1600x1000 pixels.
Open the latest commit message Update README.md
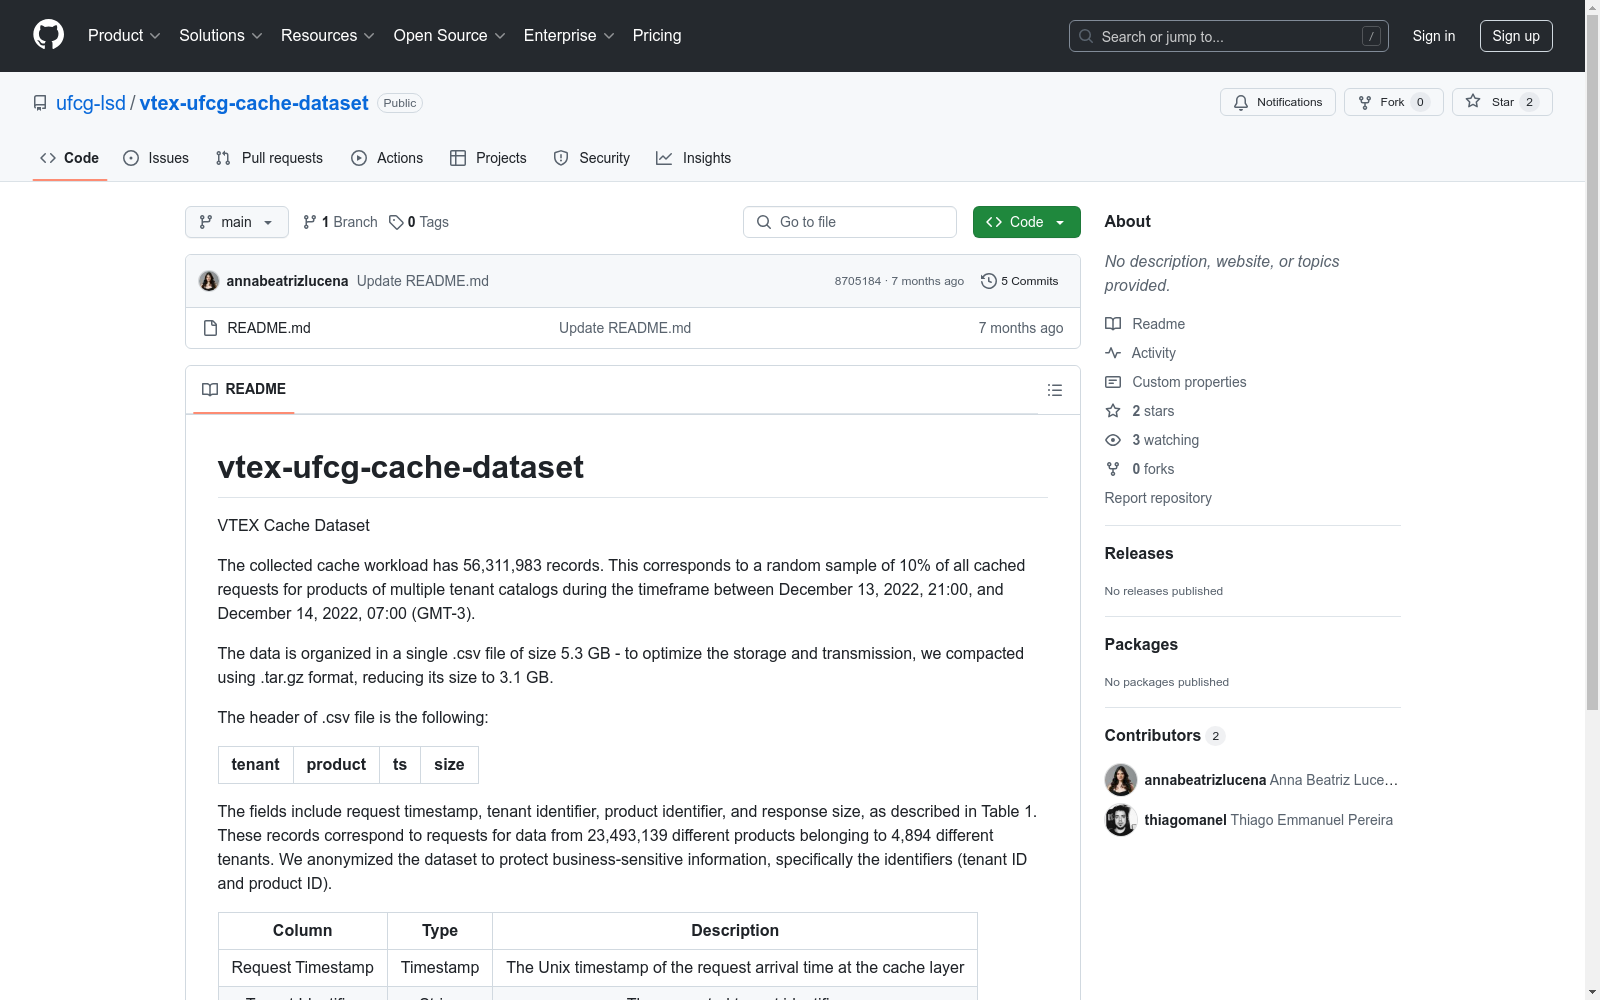(423, 281)
